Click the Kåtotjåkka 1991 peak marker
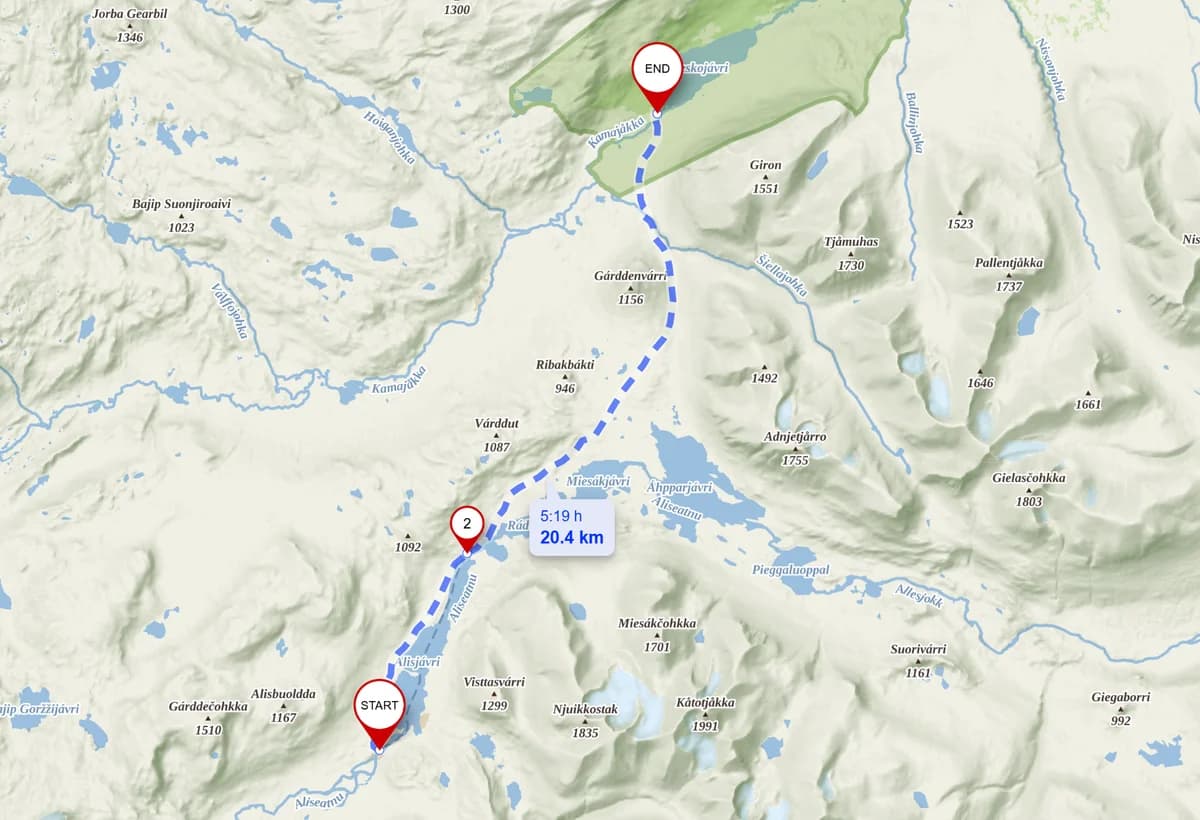1200x820 pixels. point(705,714)
